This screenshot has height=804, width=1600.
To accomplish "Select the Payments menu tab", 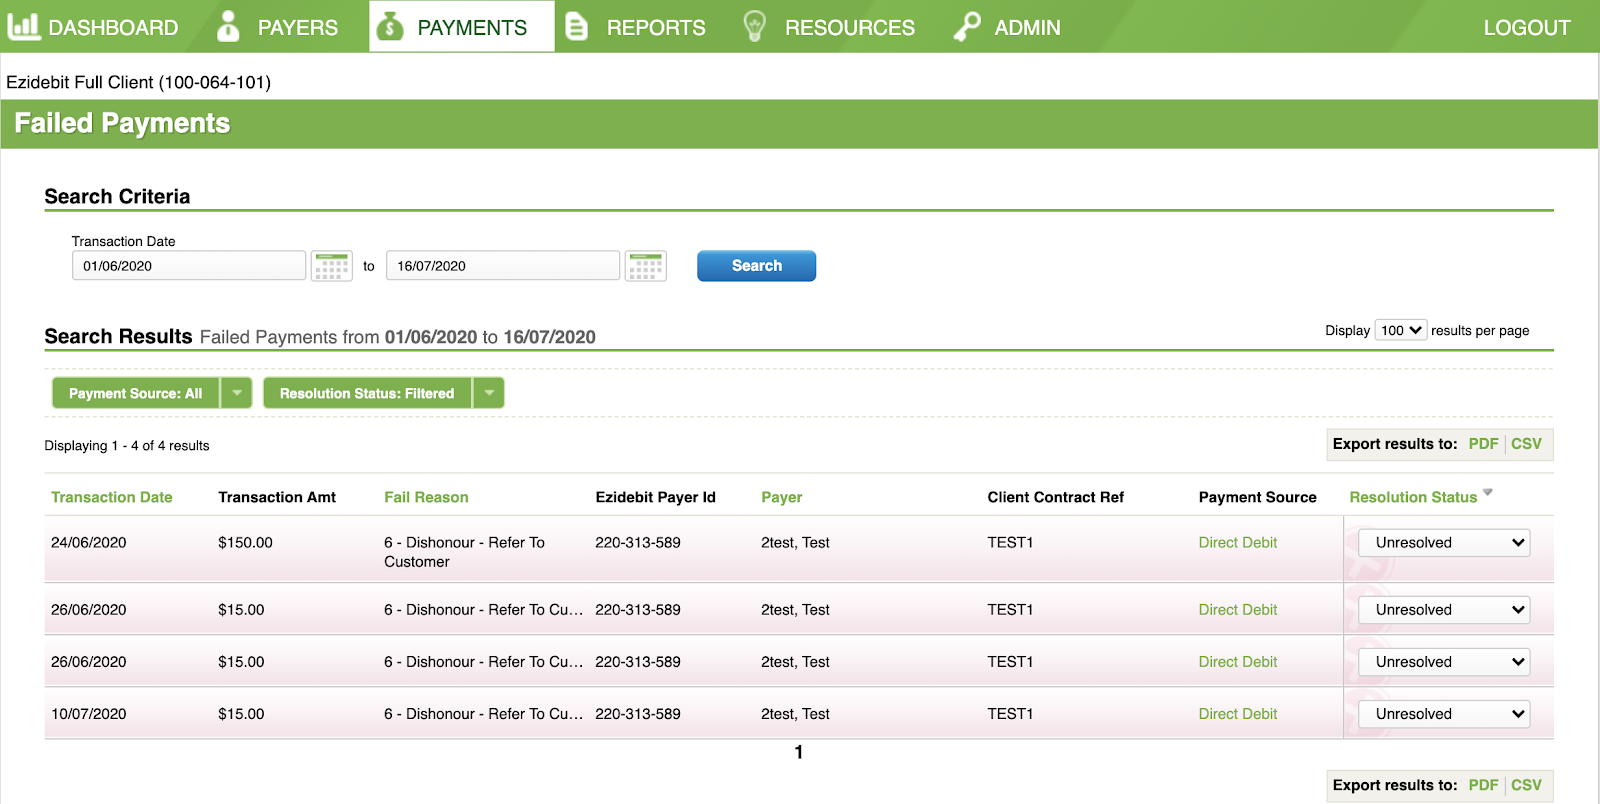I will click(x=462, y=27).
